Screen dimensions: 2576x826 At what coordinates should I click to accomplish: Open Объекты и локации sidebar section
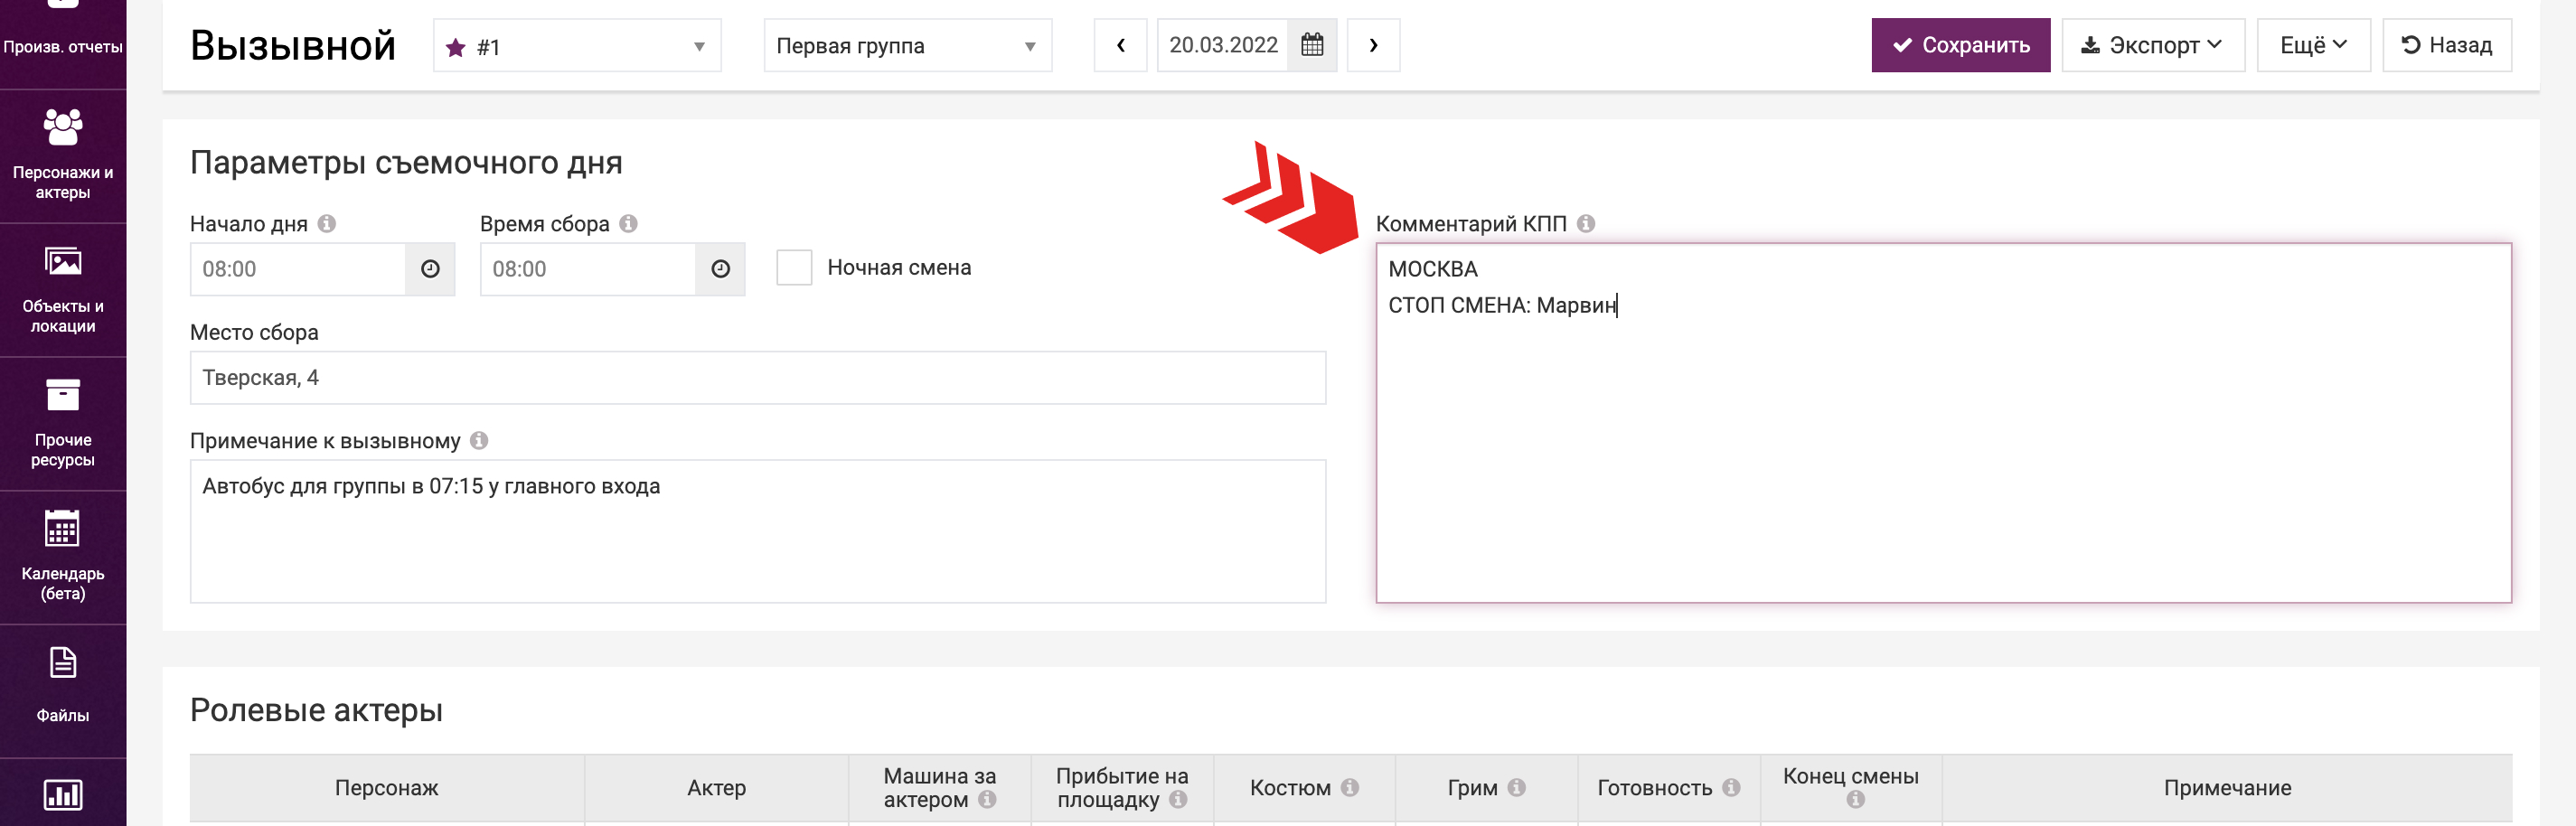coord(63,290)
